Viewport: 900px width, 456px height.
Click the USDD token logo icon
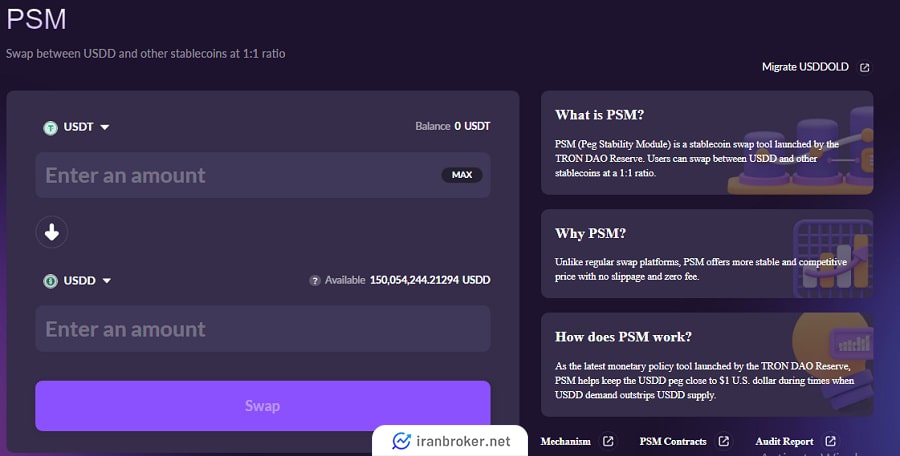point(51,281)
